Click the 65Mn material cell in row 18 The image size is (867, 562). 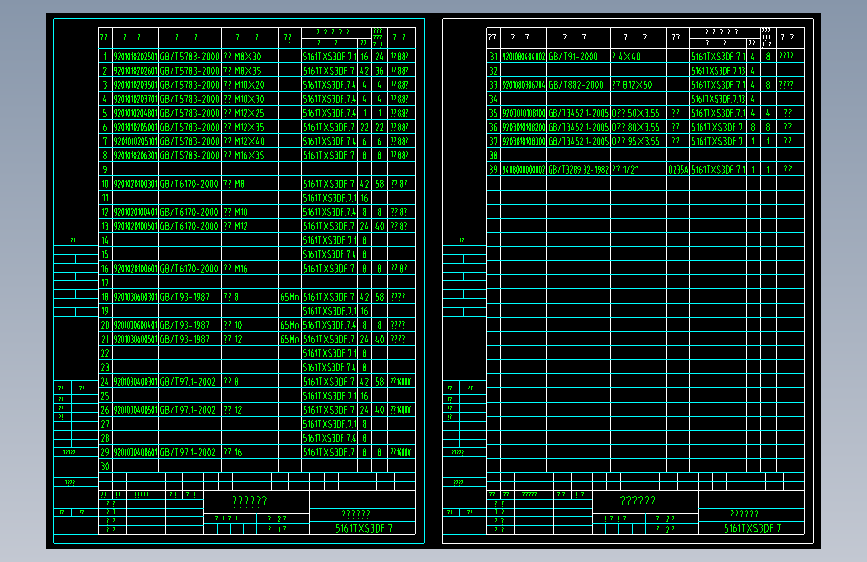click(290, 296)
